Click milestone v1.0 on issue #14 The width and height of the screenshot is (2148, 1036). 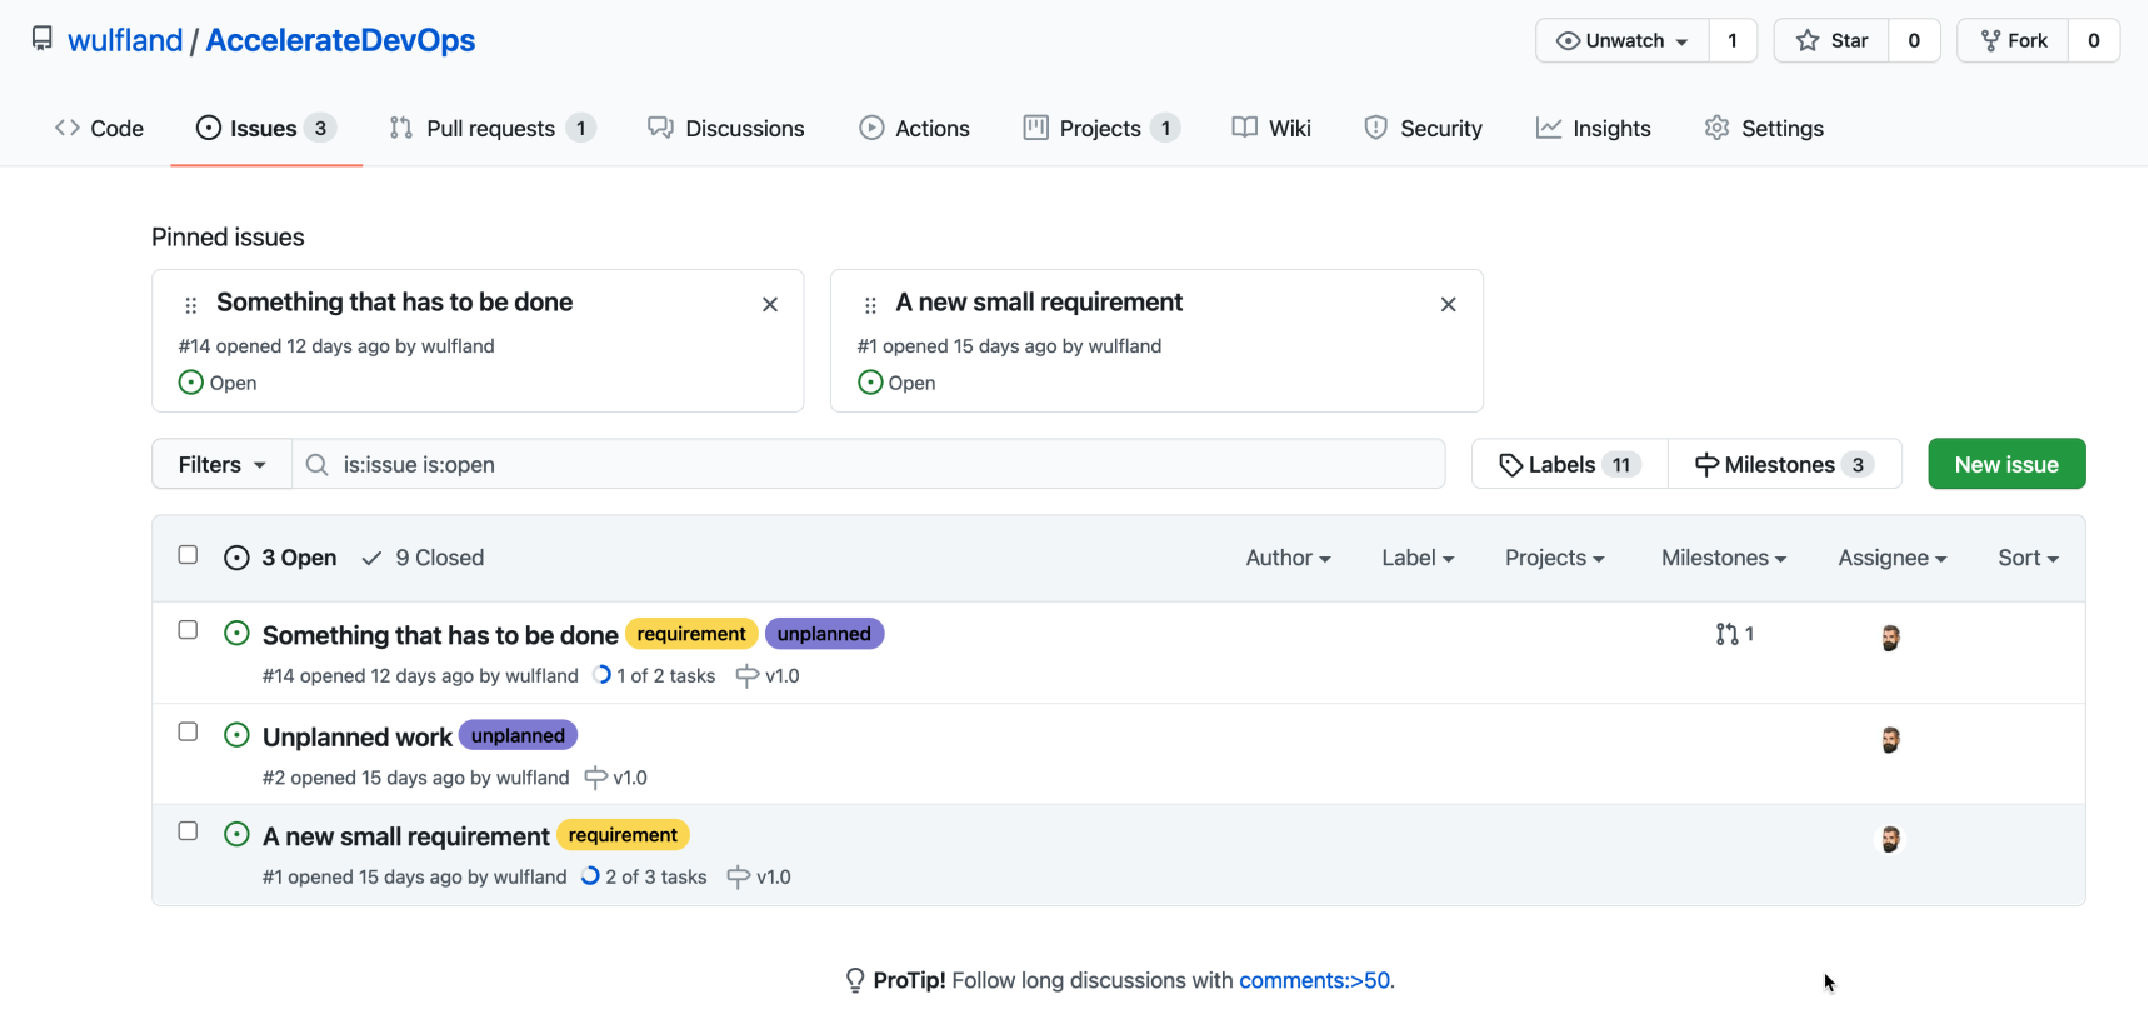(767, 676)
